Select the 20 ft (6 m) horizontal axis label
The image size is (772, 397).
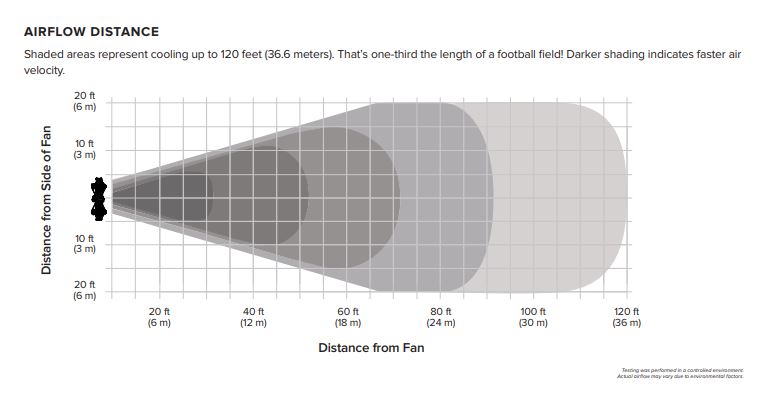pyautogui.click(x=159, y=317)
